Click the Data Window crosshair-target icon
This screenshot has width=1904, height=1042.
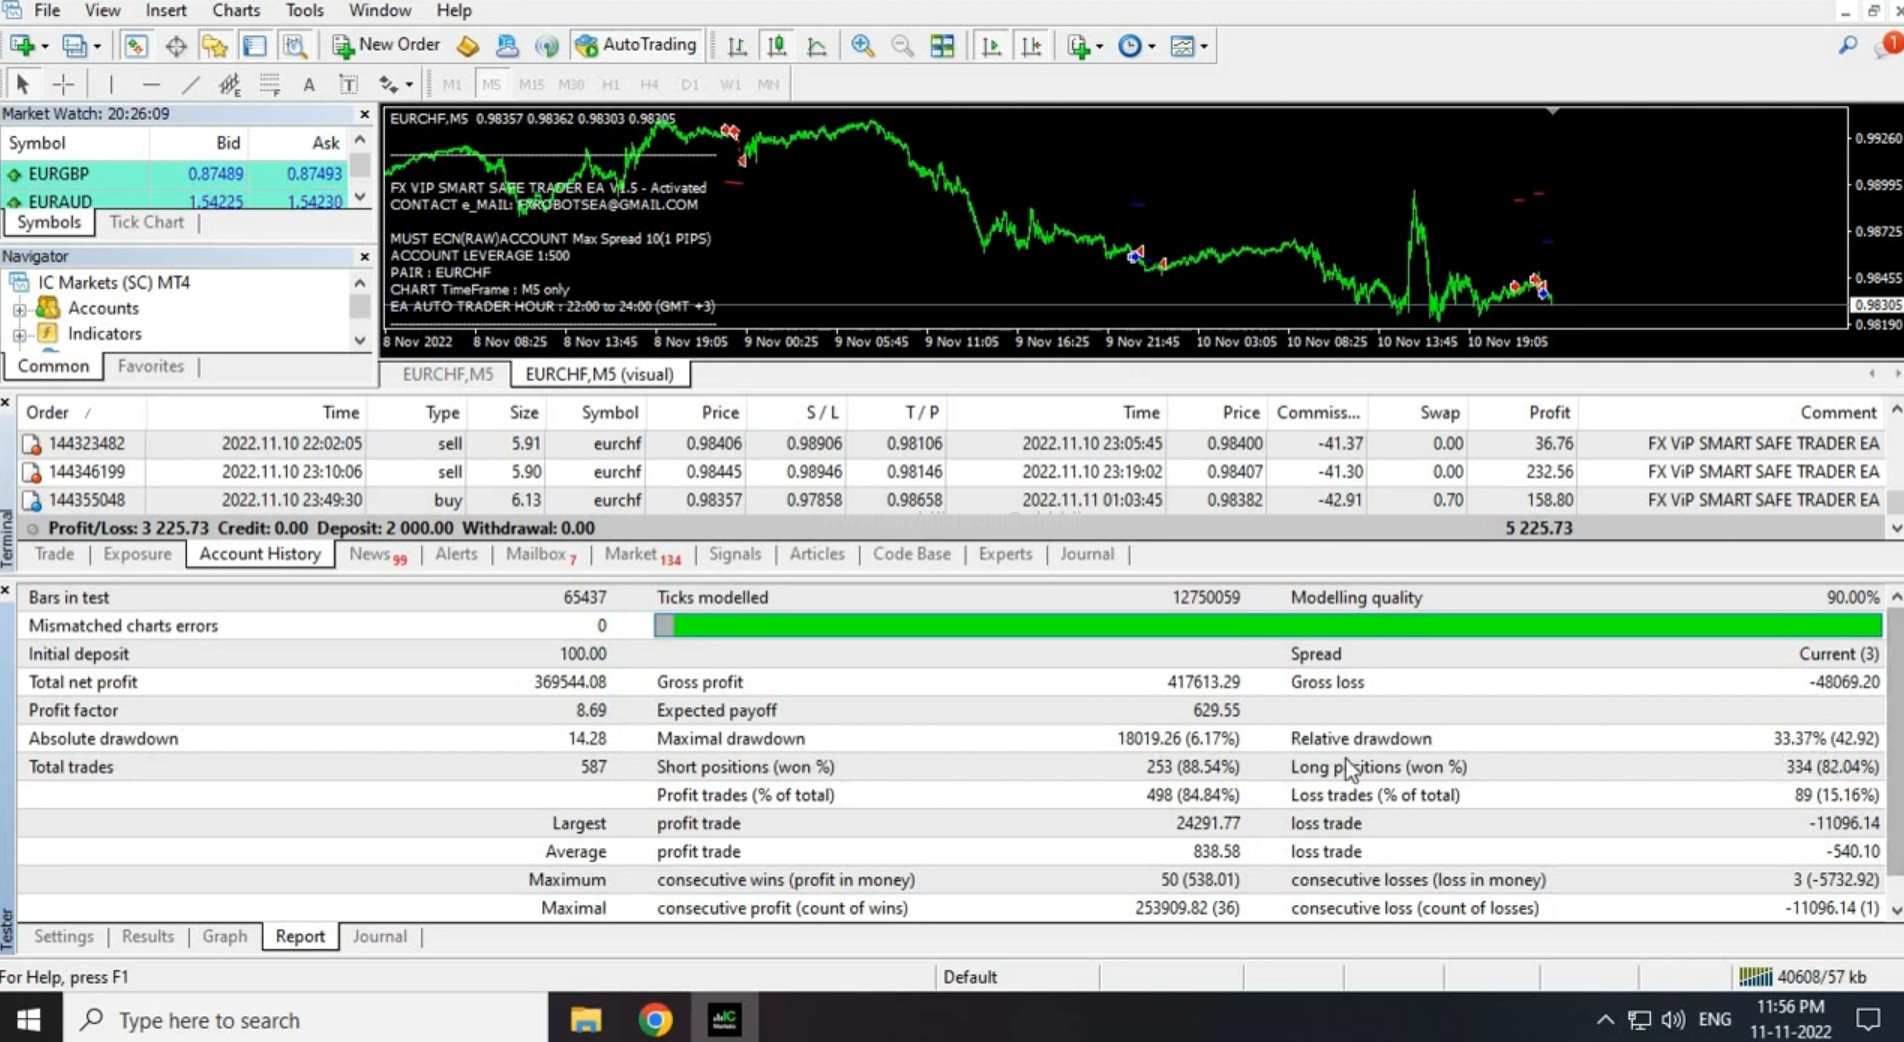(176, 46)
